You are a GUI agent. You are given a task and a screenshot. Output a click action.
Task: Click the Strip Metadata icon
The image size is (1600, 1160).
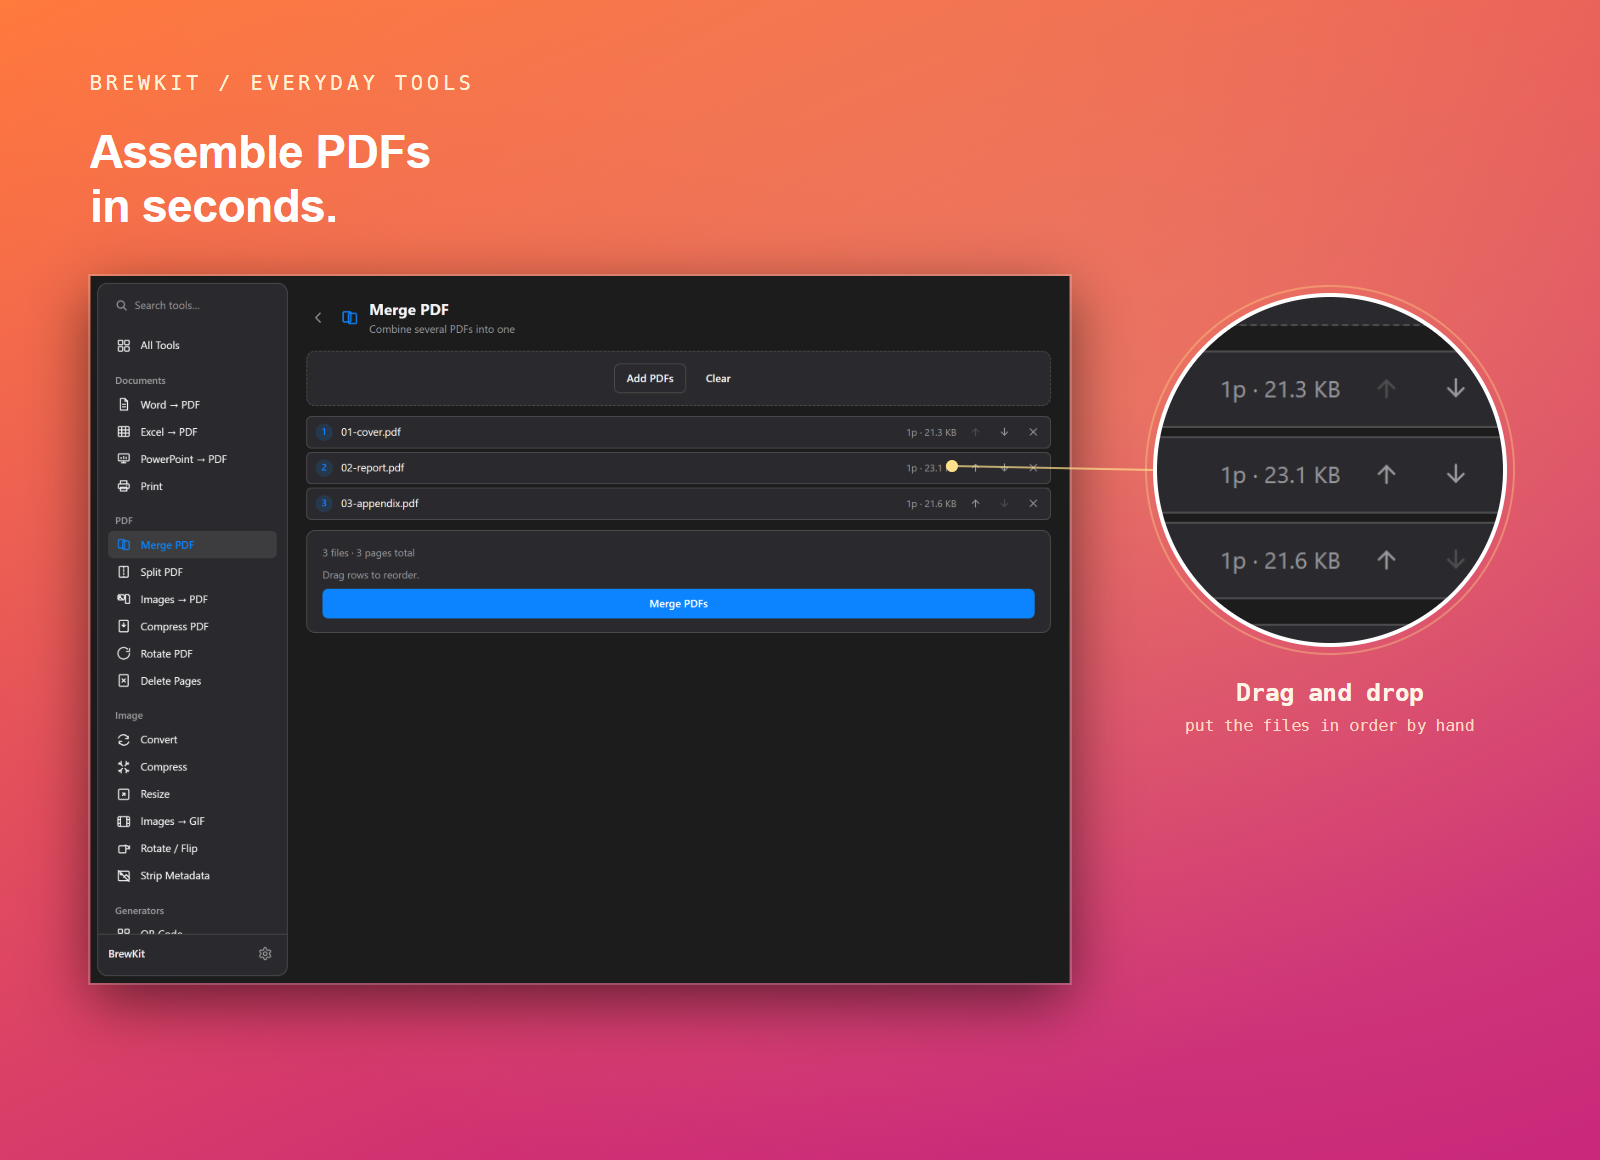[124, 876]
